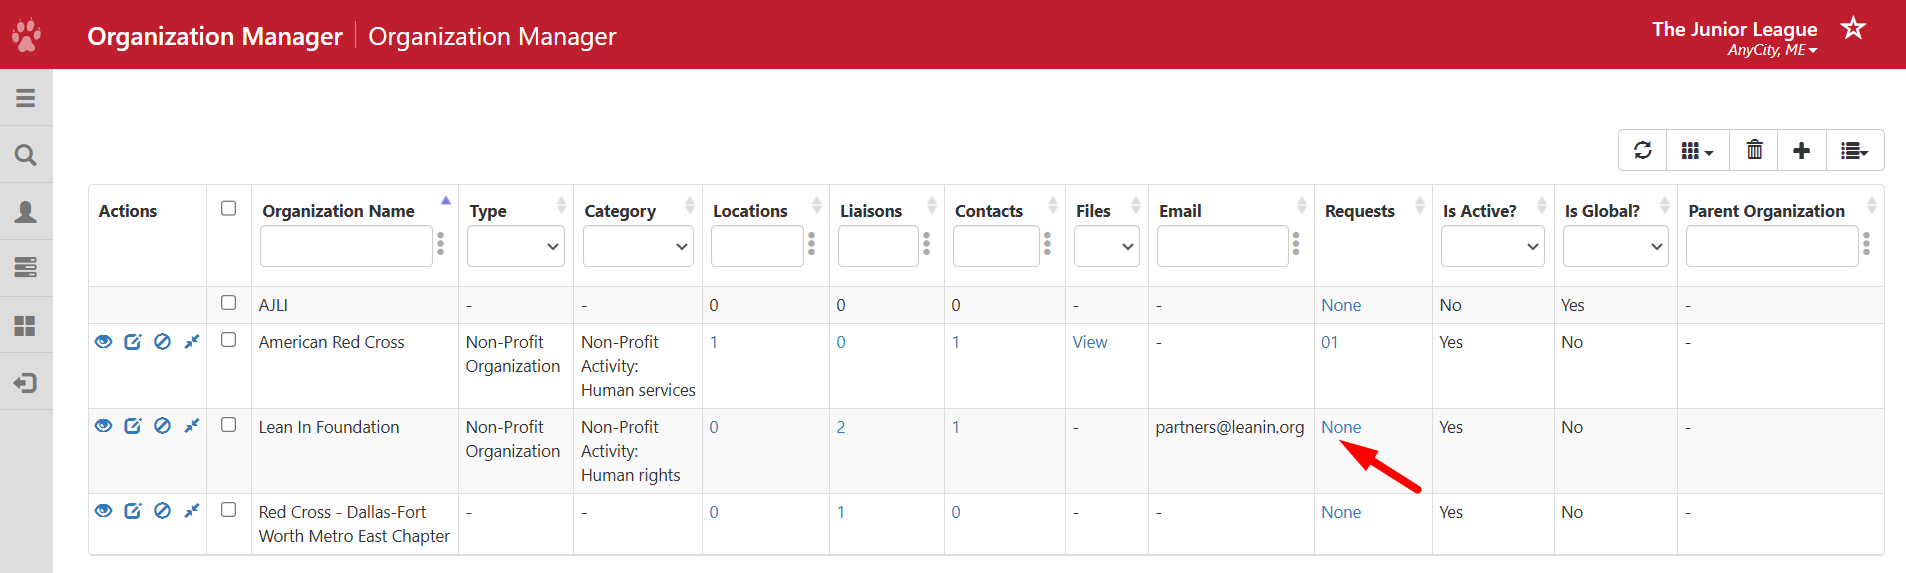This screenshot has height=573, width=1906.
Task: Open the column chooser grid dropdown
Action: 1697,150
